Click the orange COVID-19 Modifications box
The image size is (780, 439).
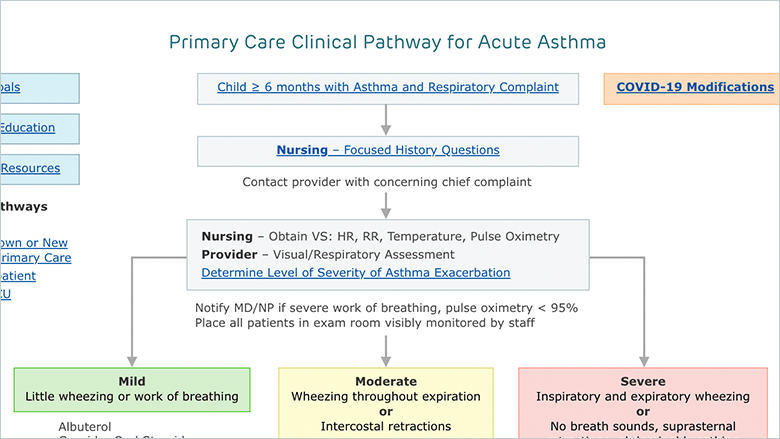pyautogui.click(x=691, y=89)
